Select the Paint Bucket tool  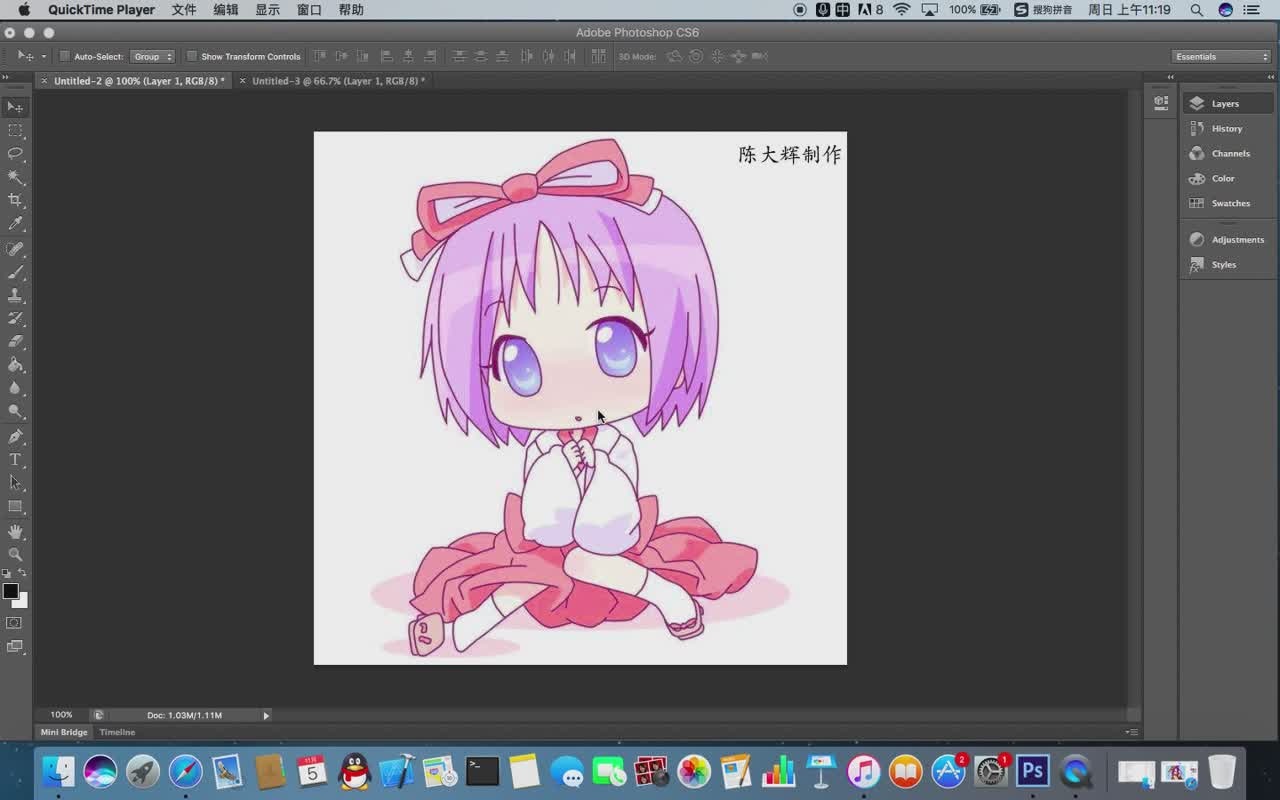point(15,365)
